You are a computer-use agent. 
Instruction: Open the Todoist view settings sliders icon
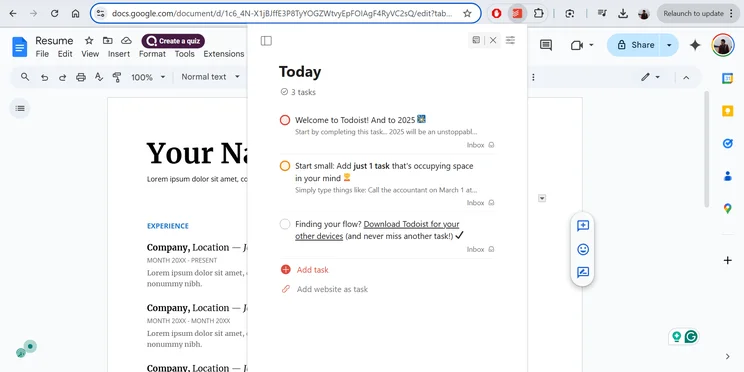[x=510, y=40]
